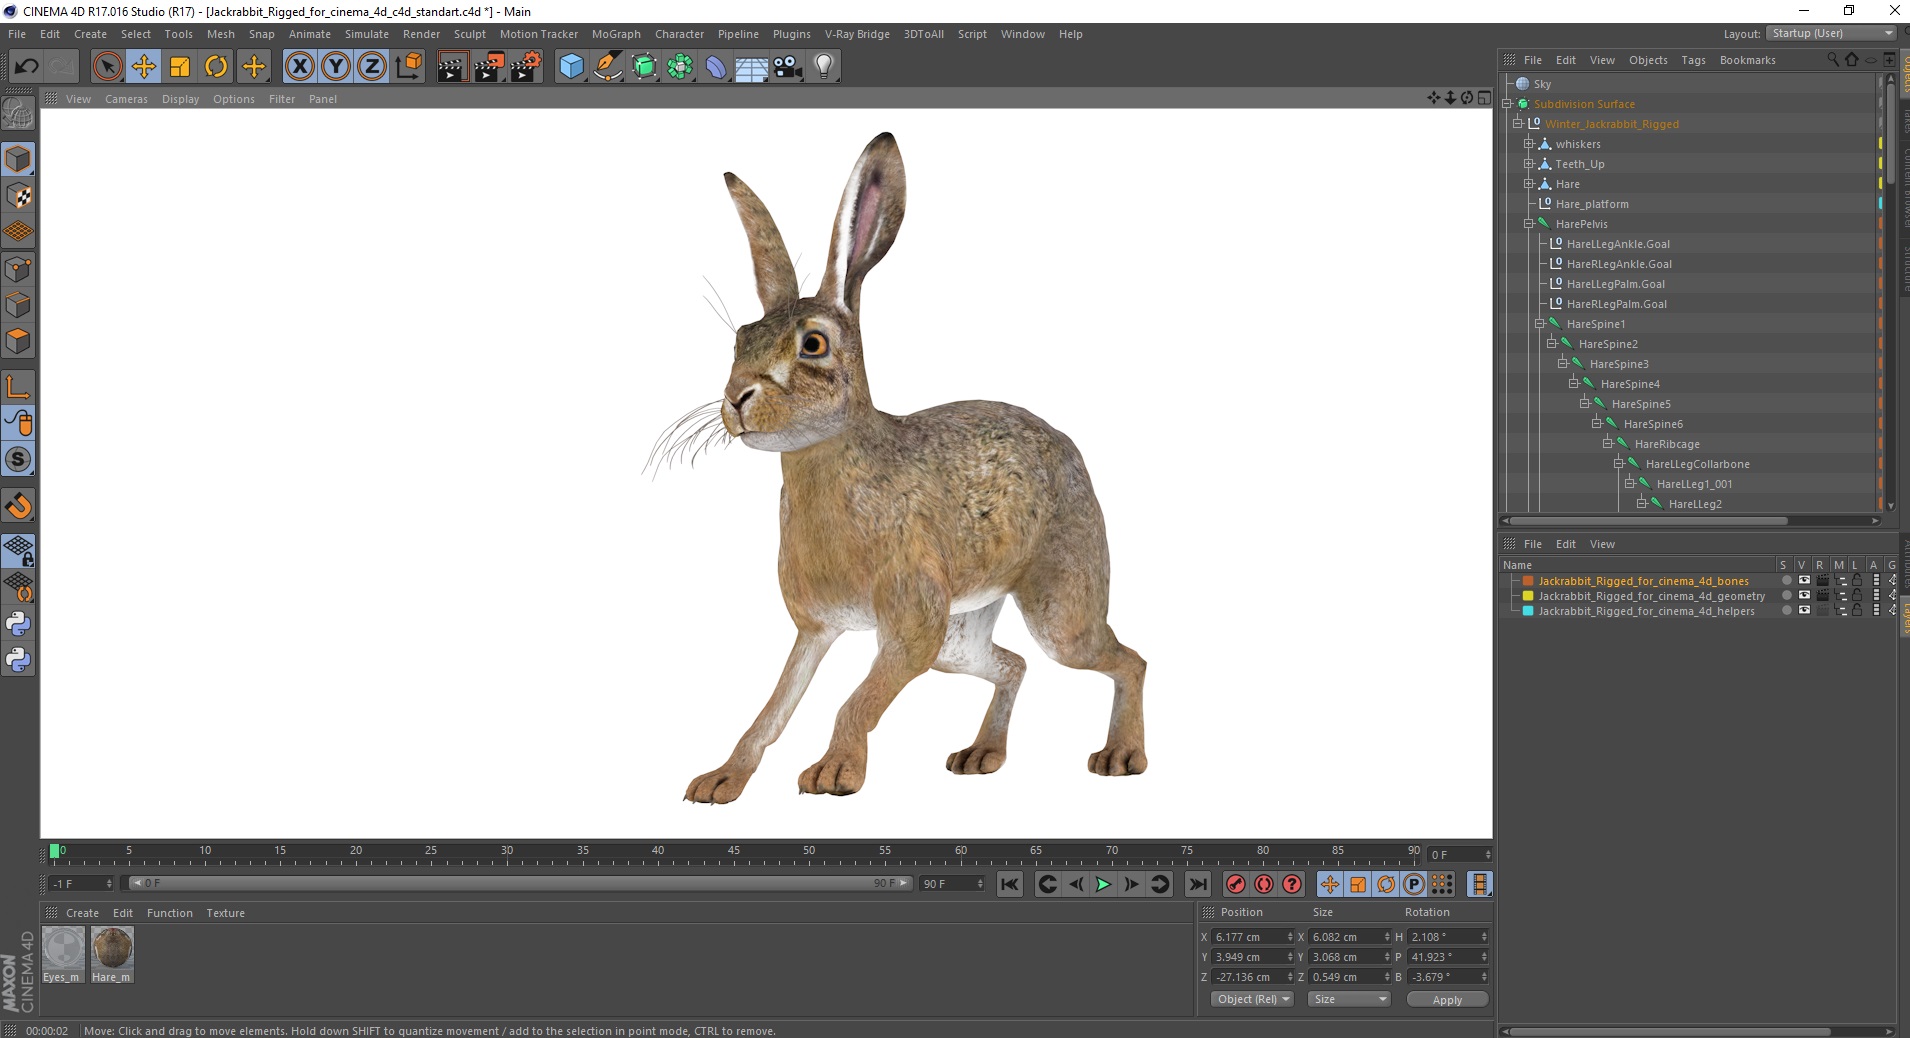Add a Cube primitive object
The image size is (1910, 1038).
[571, 67]
